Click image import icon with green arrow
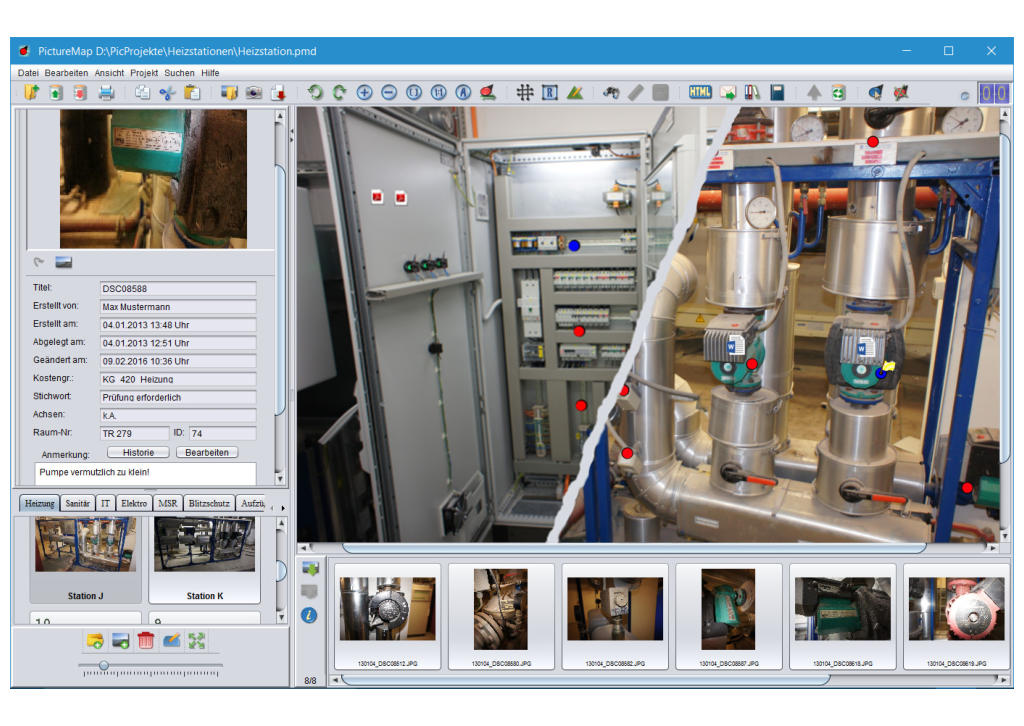Screen dimensions: 1024x726 310,568
